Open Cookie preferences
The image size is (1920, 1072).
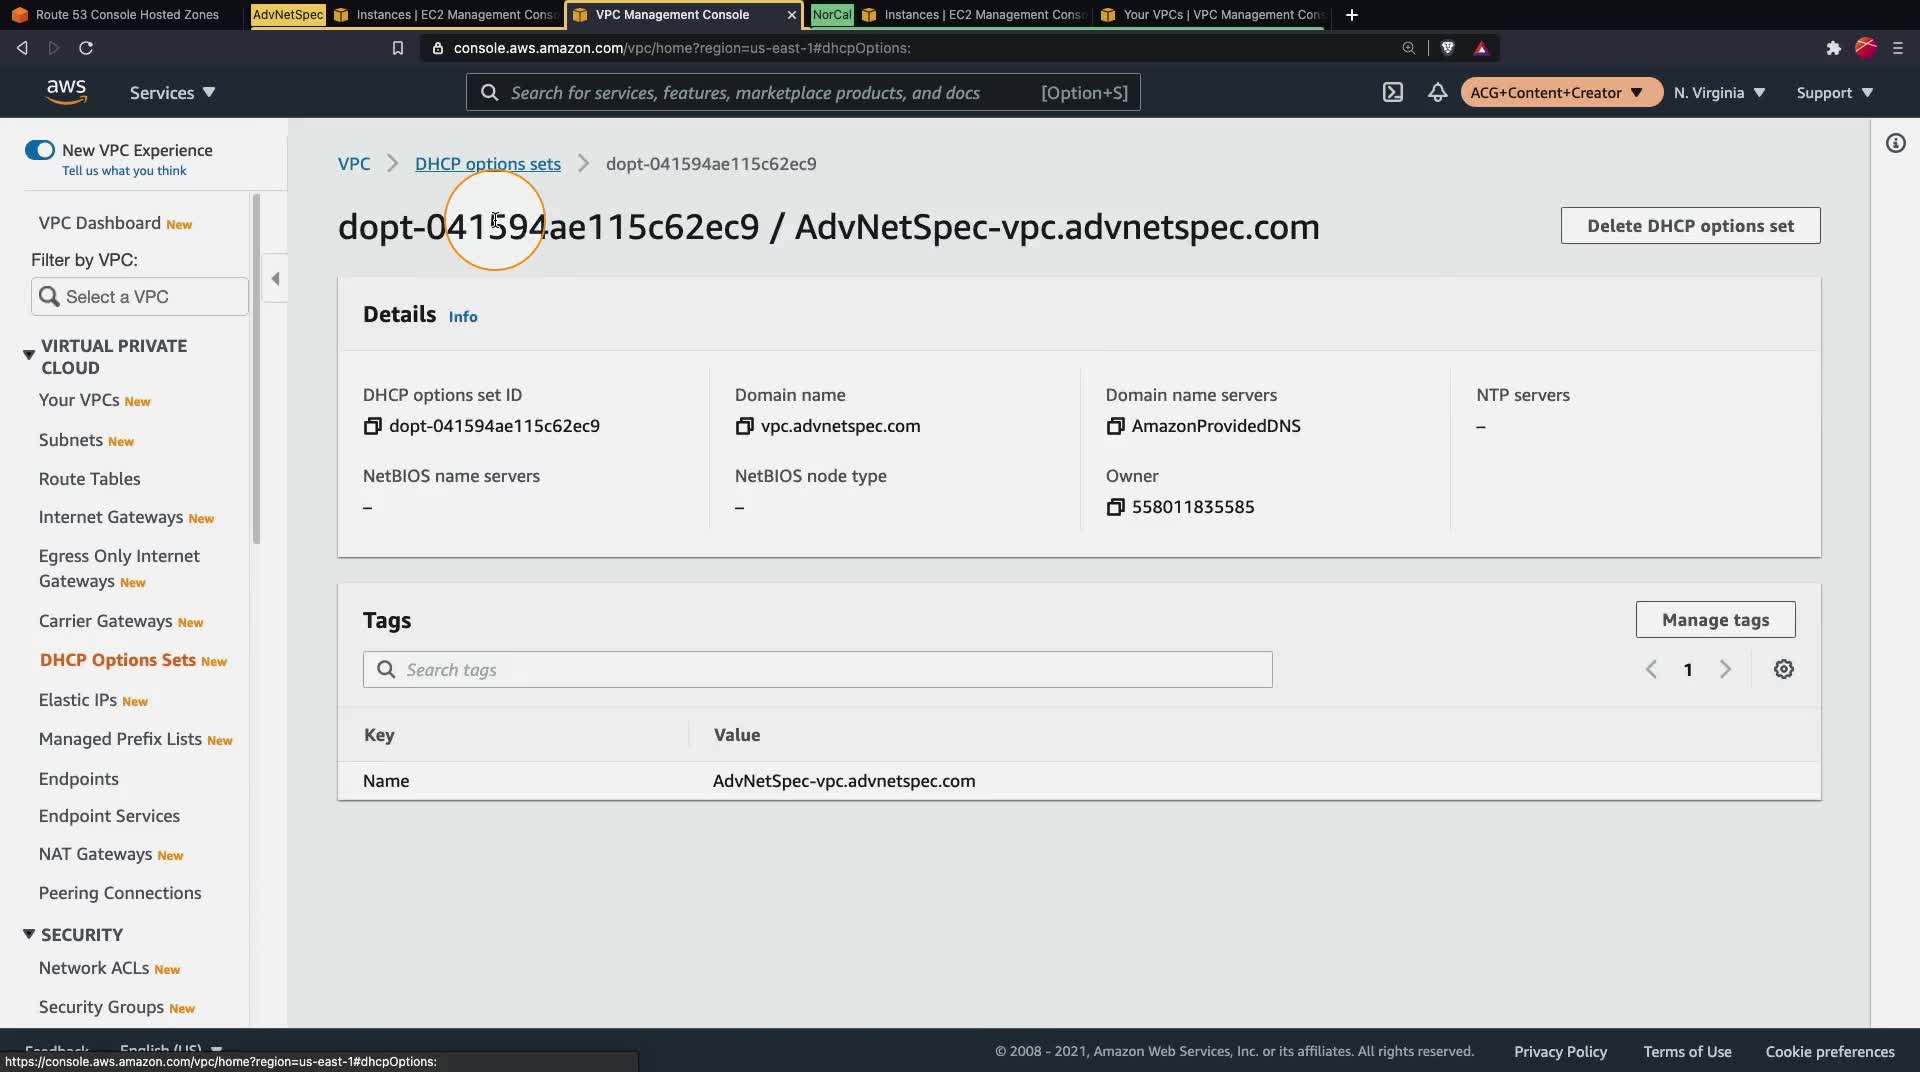(1830, 1051)
